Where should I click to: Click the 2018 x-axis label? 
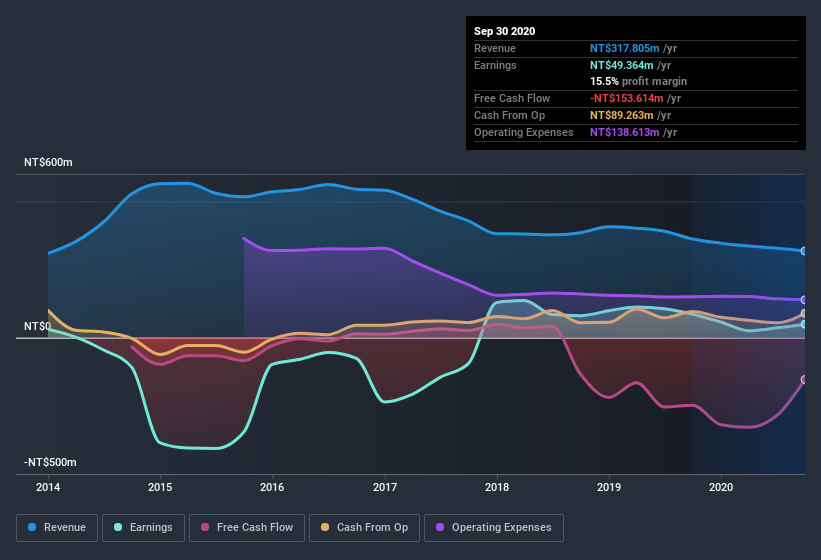497,487
